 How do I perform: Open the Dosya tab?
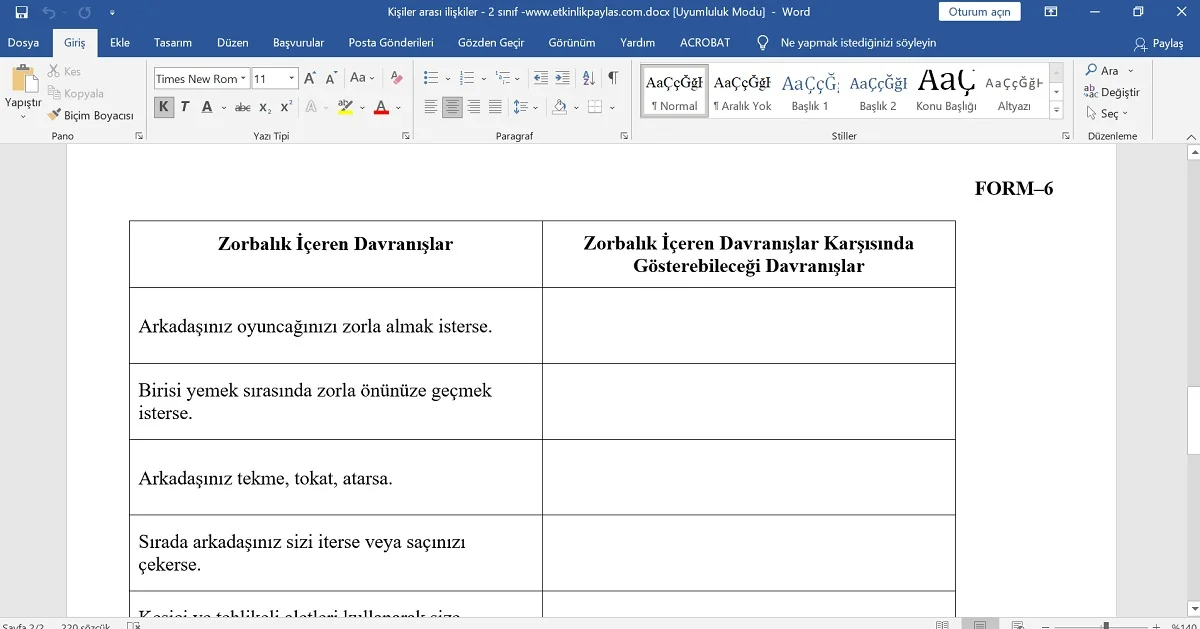[x=23, y=43]
